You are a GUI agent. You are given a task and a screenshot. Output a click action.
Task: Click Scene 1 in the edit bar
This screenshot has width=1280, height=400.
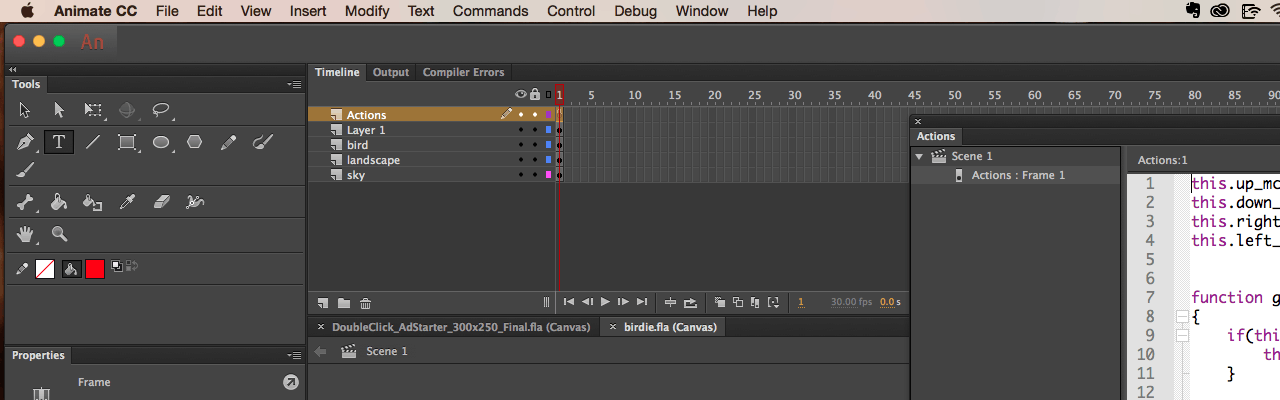click(387, 351)
